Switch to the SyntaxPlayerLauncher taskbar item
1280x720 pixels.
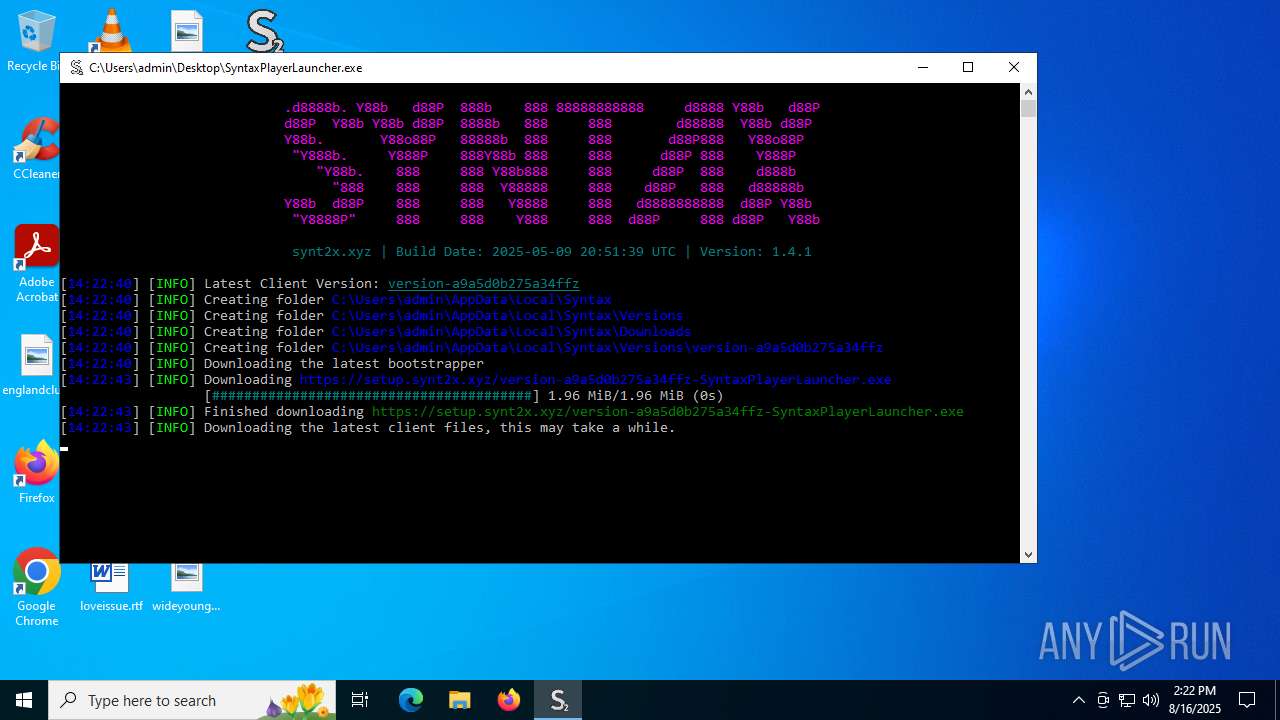pyautogui.click(x=558, y=700)
